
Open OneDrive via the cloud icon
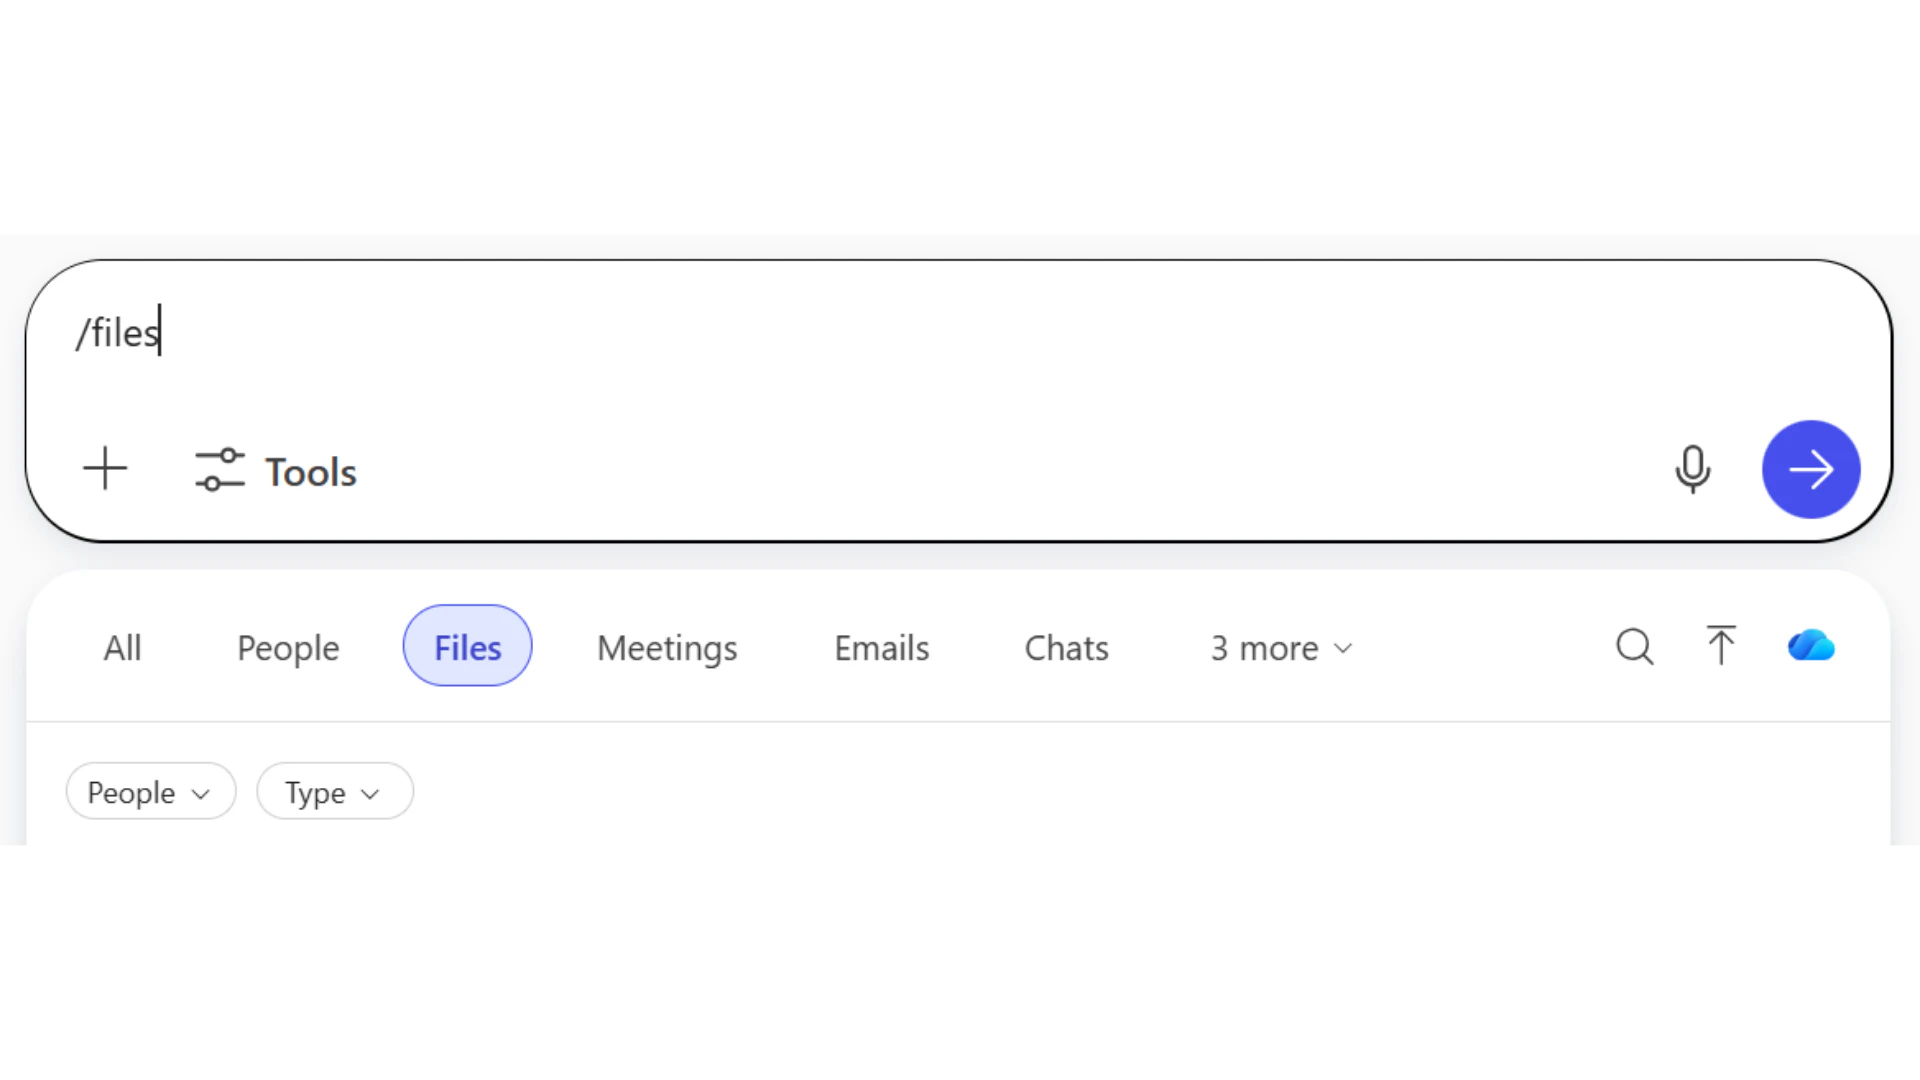(x=1810, y=647)
